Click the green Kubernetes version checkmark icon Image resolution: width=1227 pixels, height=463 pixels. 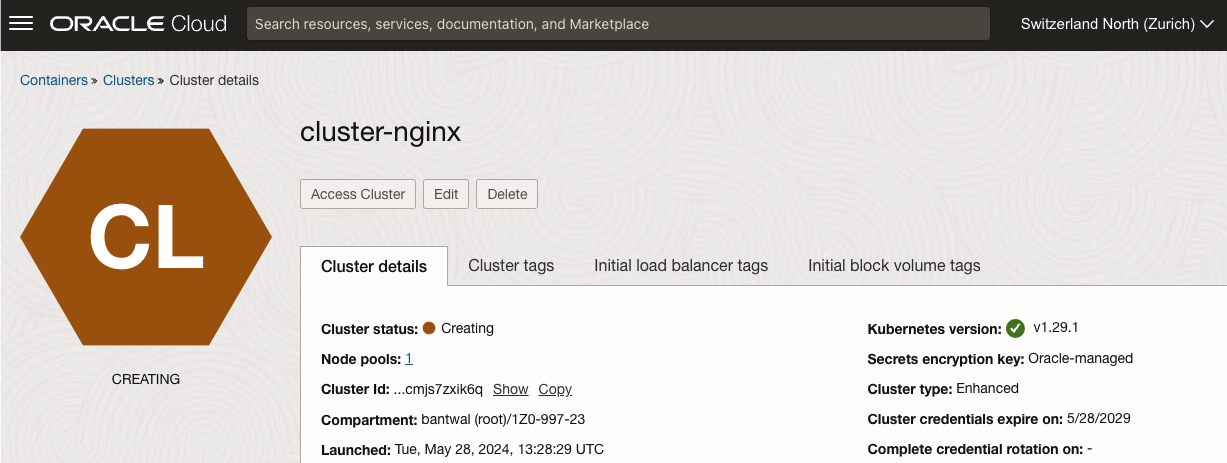[x=1015, y=328]
